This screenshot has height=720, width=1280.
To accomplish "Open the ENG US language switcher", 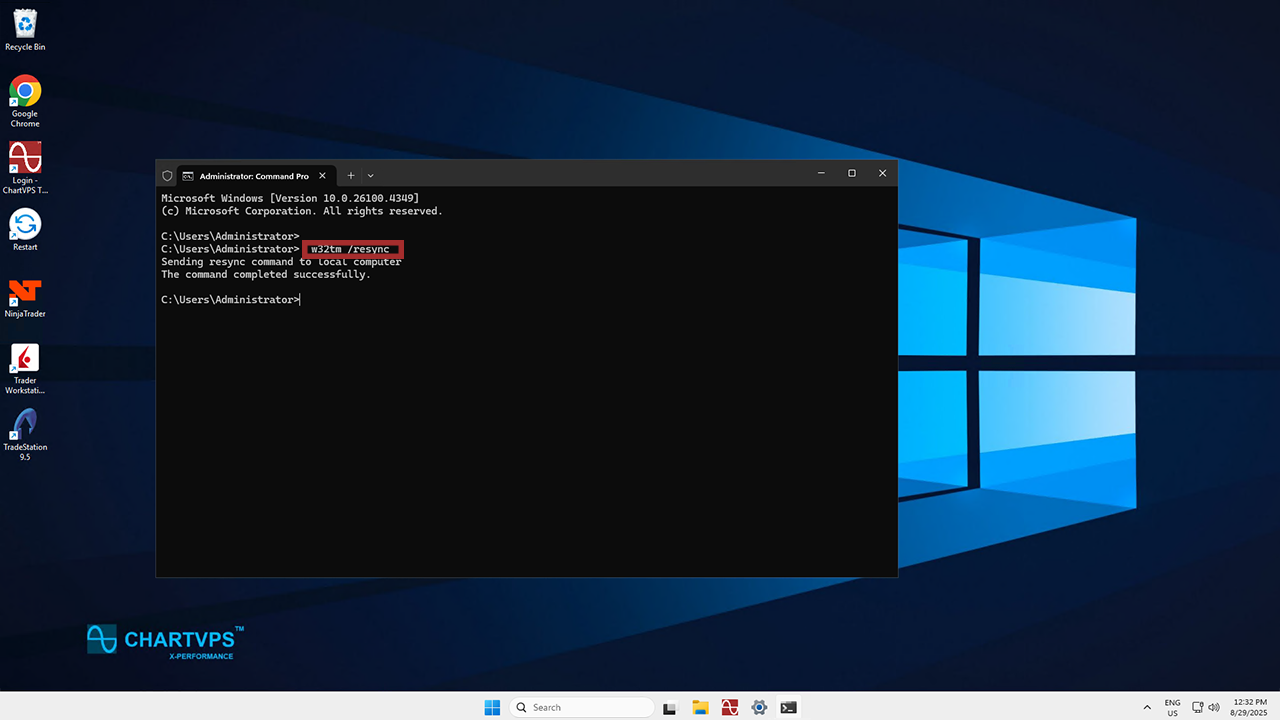I will tap(1172, 707).
